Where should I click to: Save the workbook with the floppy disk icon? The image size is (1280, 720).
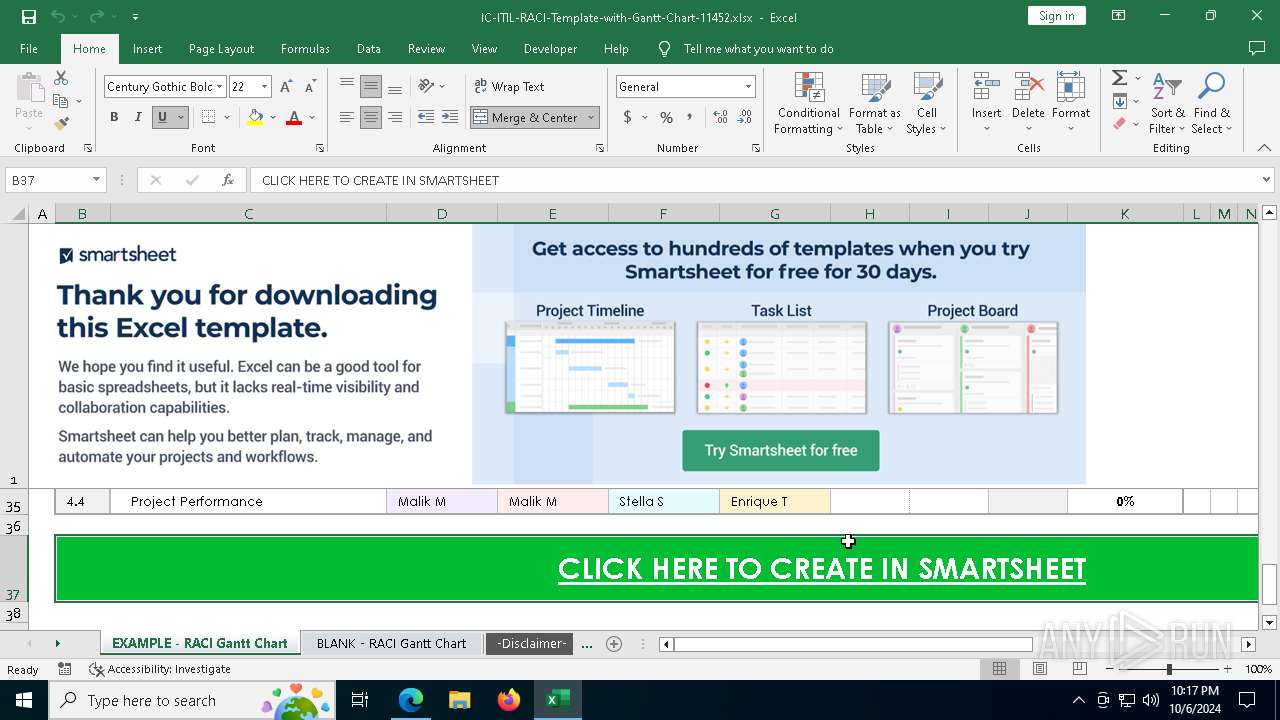coord(29,16)
